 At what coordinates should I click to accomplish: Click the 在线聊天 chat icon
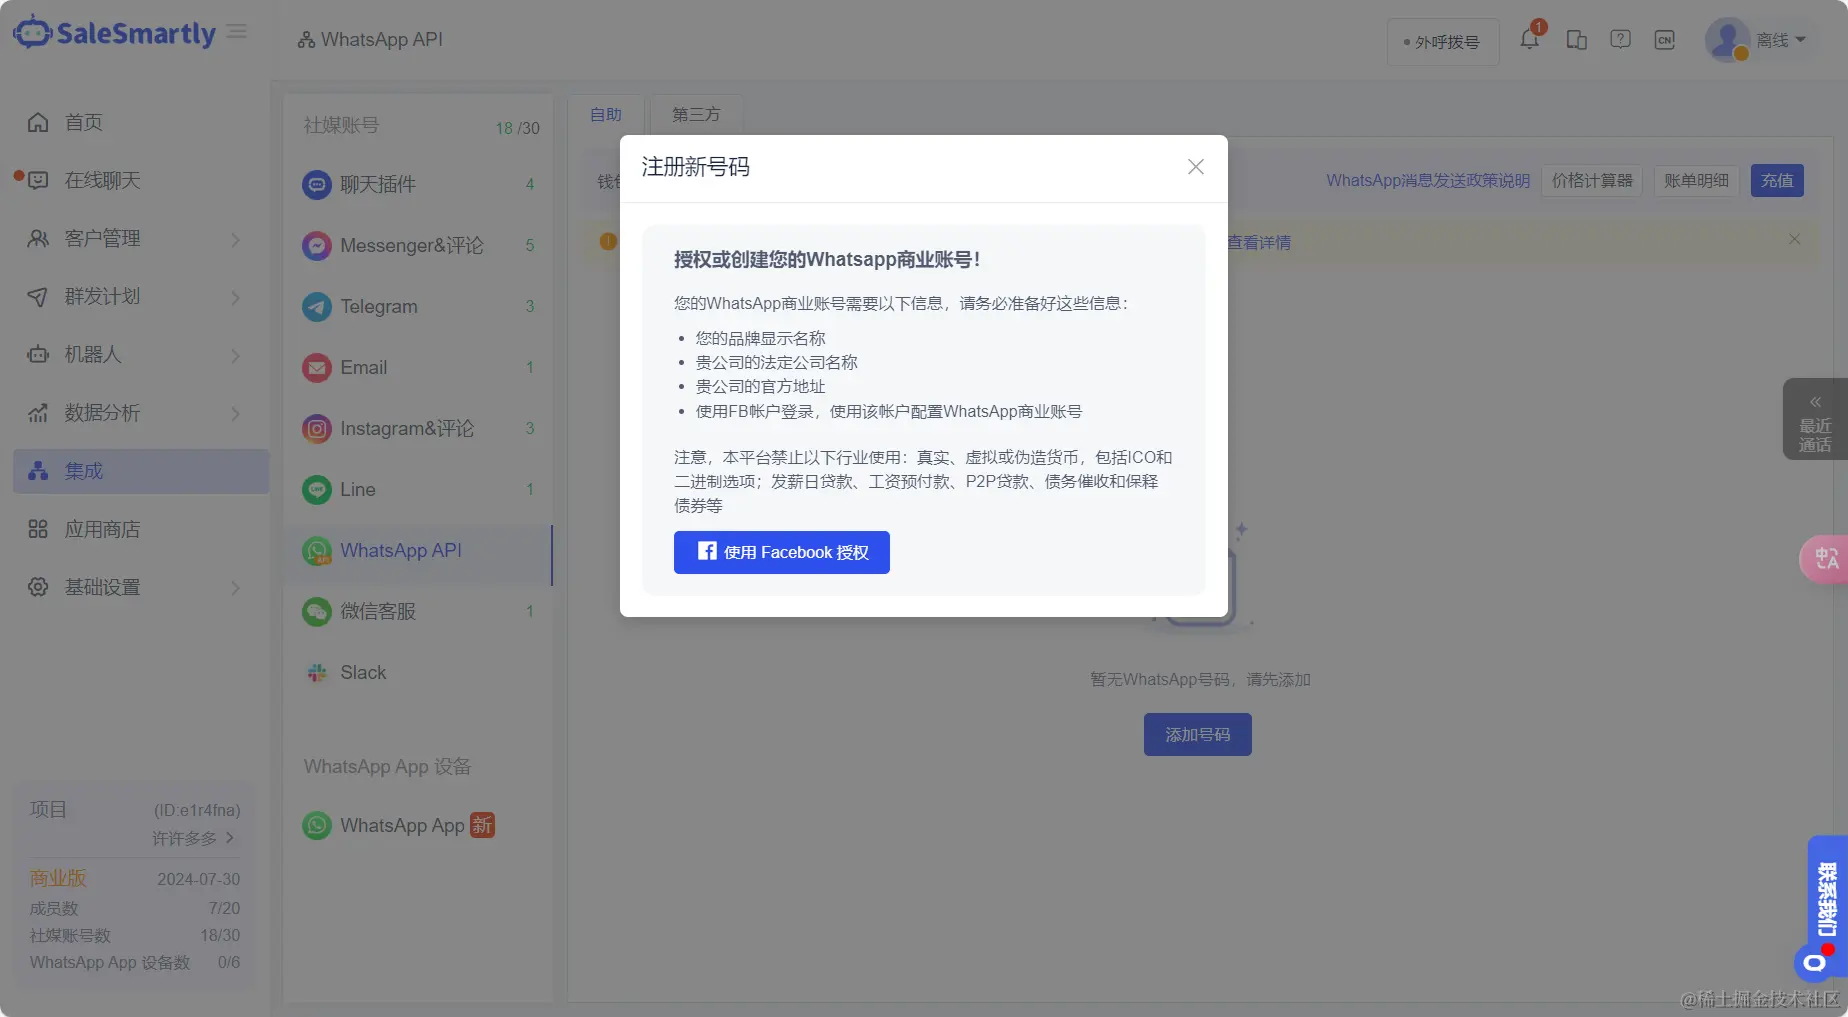click(x=38, y=180)
